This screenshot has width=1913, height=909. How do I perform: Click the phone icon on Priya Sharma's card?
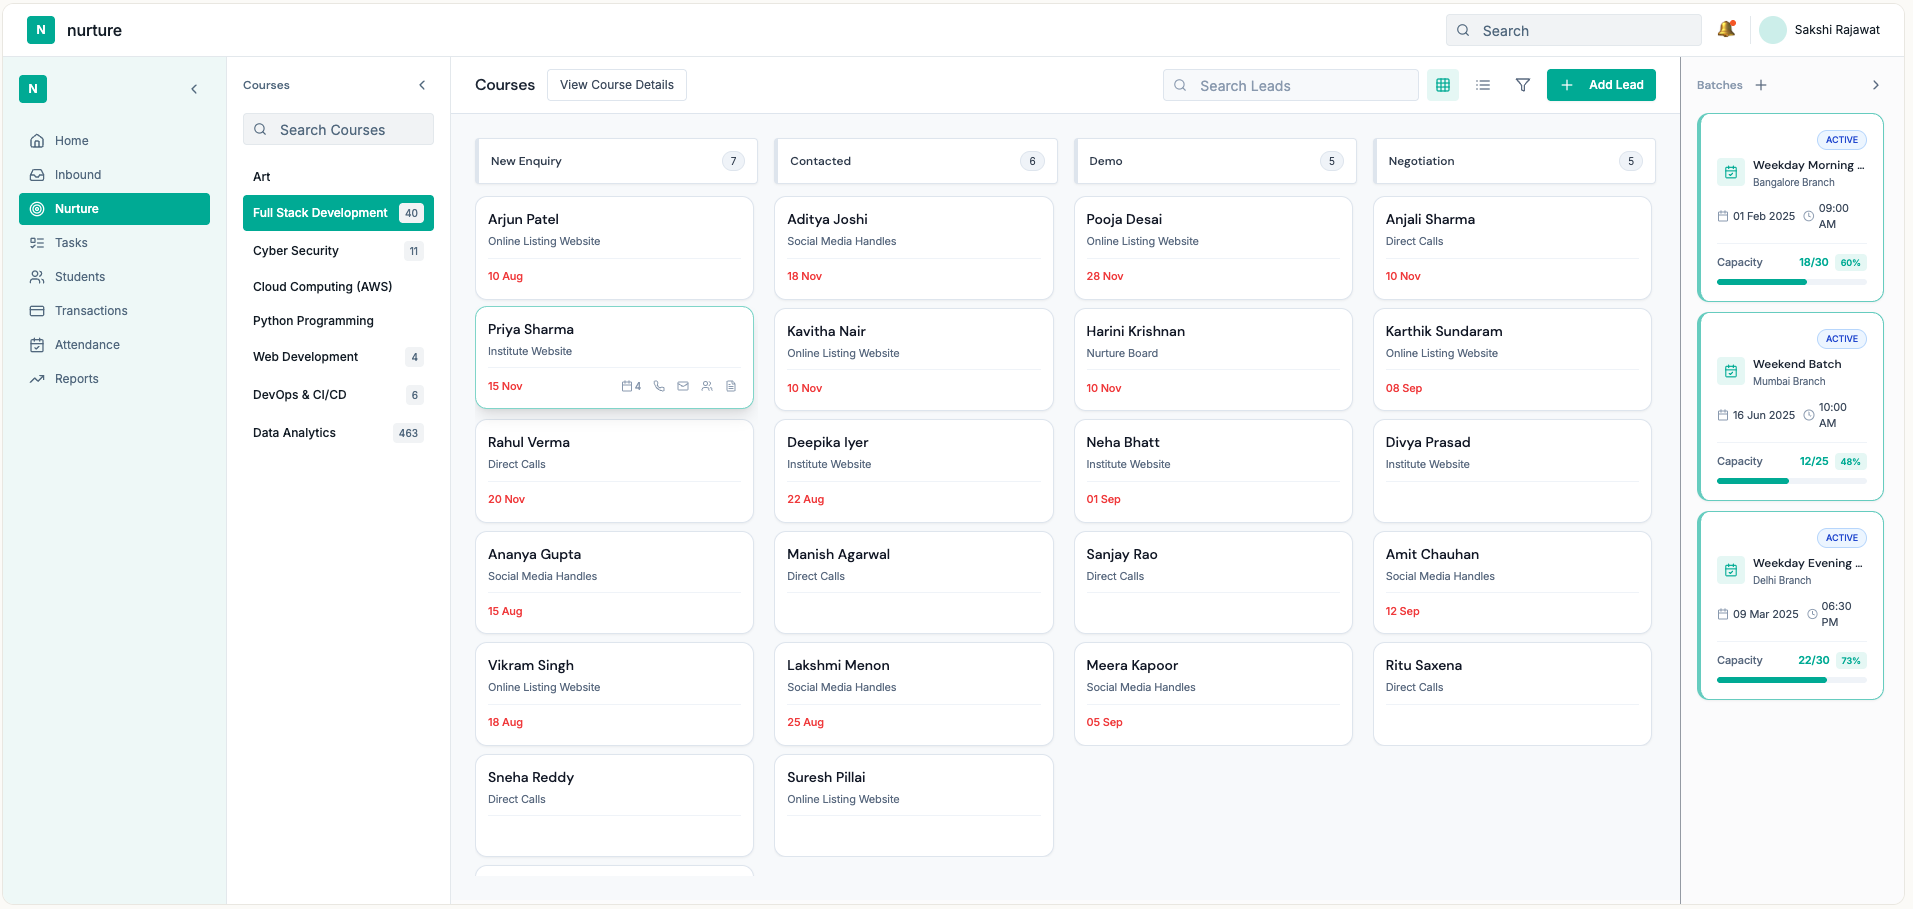[659, 386]
